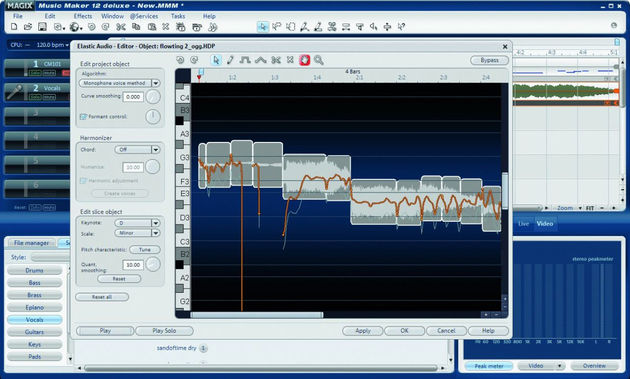Open the Scale dropdown set to Minor

tap(137, 233)
